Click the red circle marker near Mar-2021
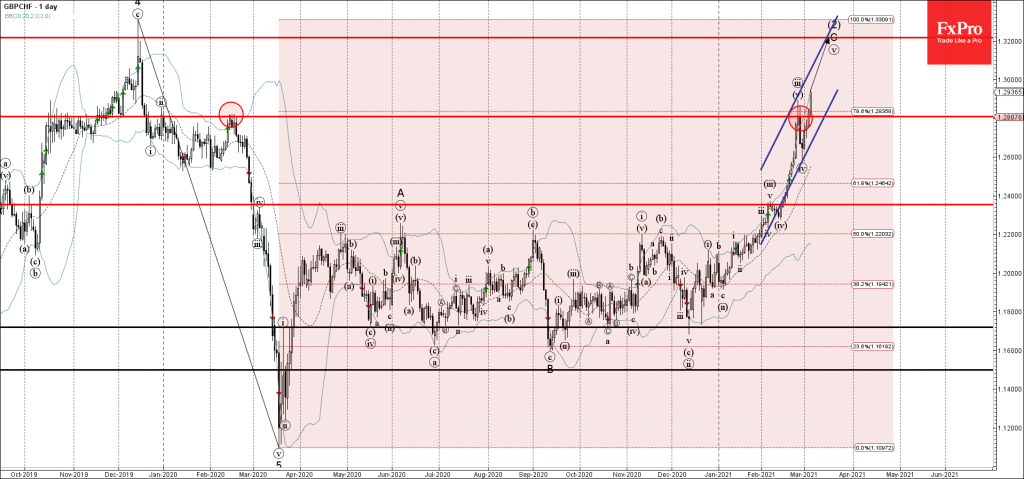 tap(800, 118)
